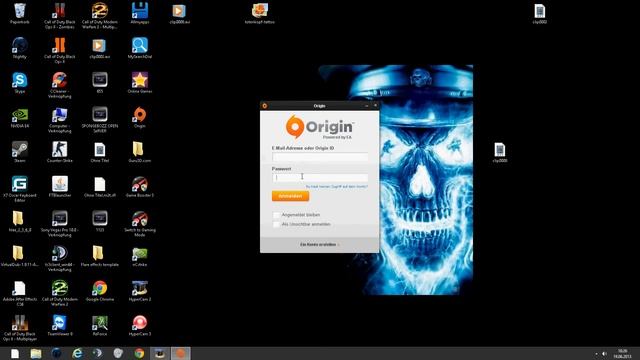The height and width of the screenshot is (360, 640).
Task: Launch the FTBlauncher Java icon
Action: coord(60,187)
